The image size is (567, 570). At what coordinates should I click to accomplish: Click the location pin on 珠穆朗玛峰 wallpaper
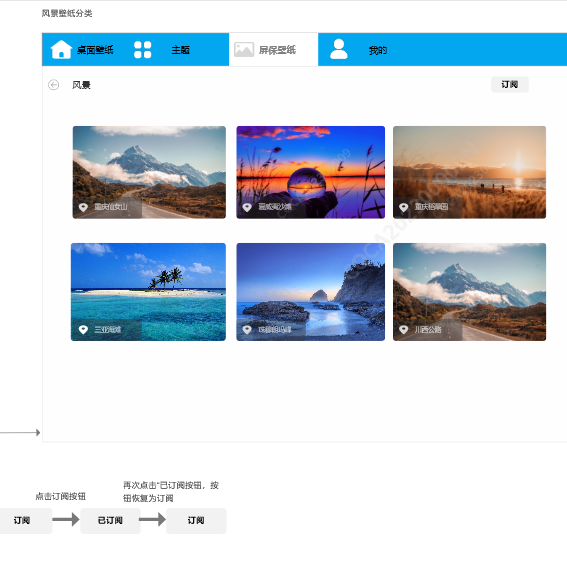tap(247, 330)
